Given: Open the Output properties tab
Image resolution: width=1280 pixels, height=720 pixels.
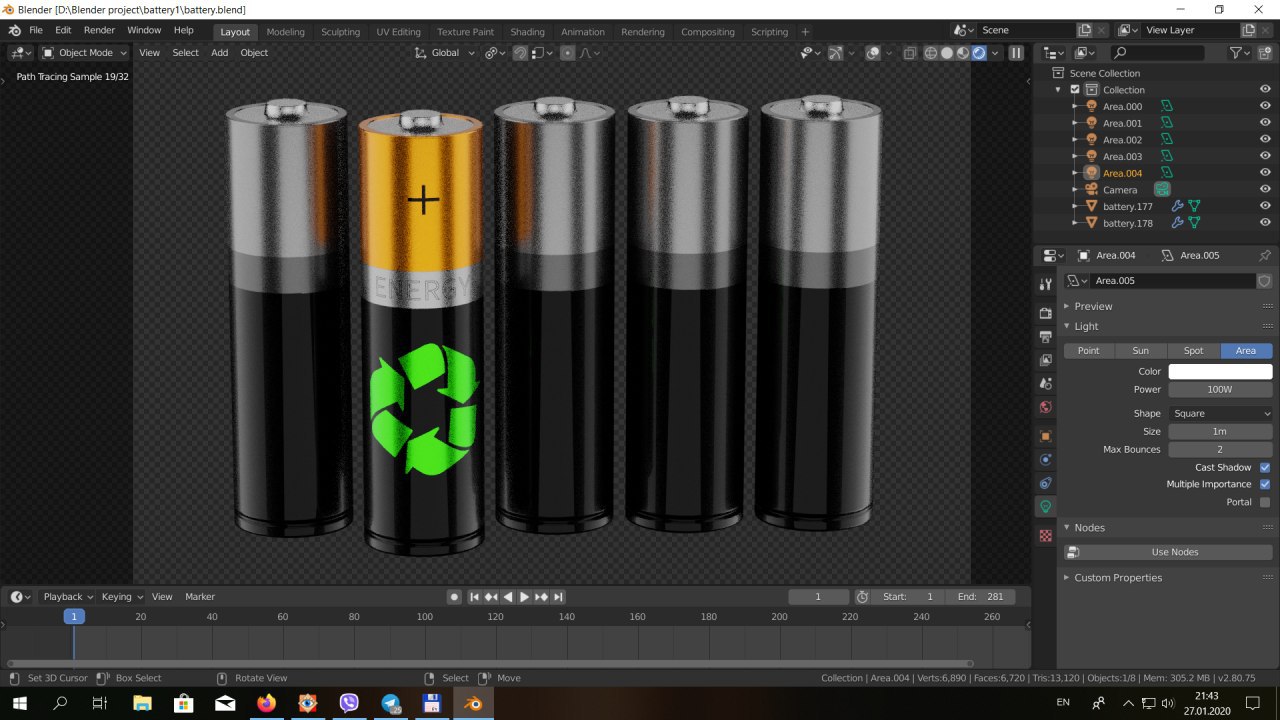Looking at the screenshot, I should 1045,337.
